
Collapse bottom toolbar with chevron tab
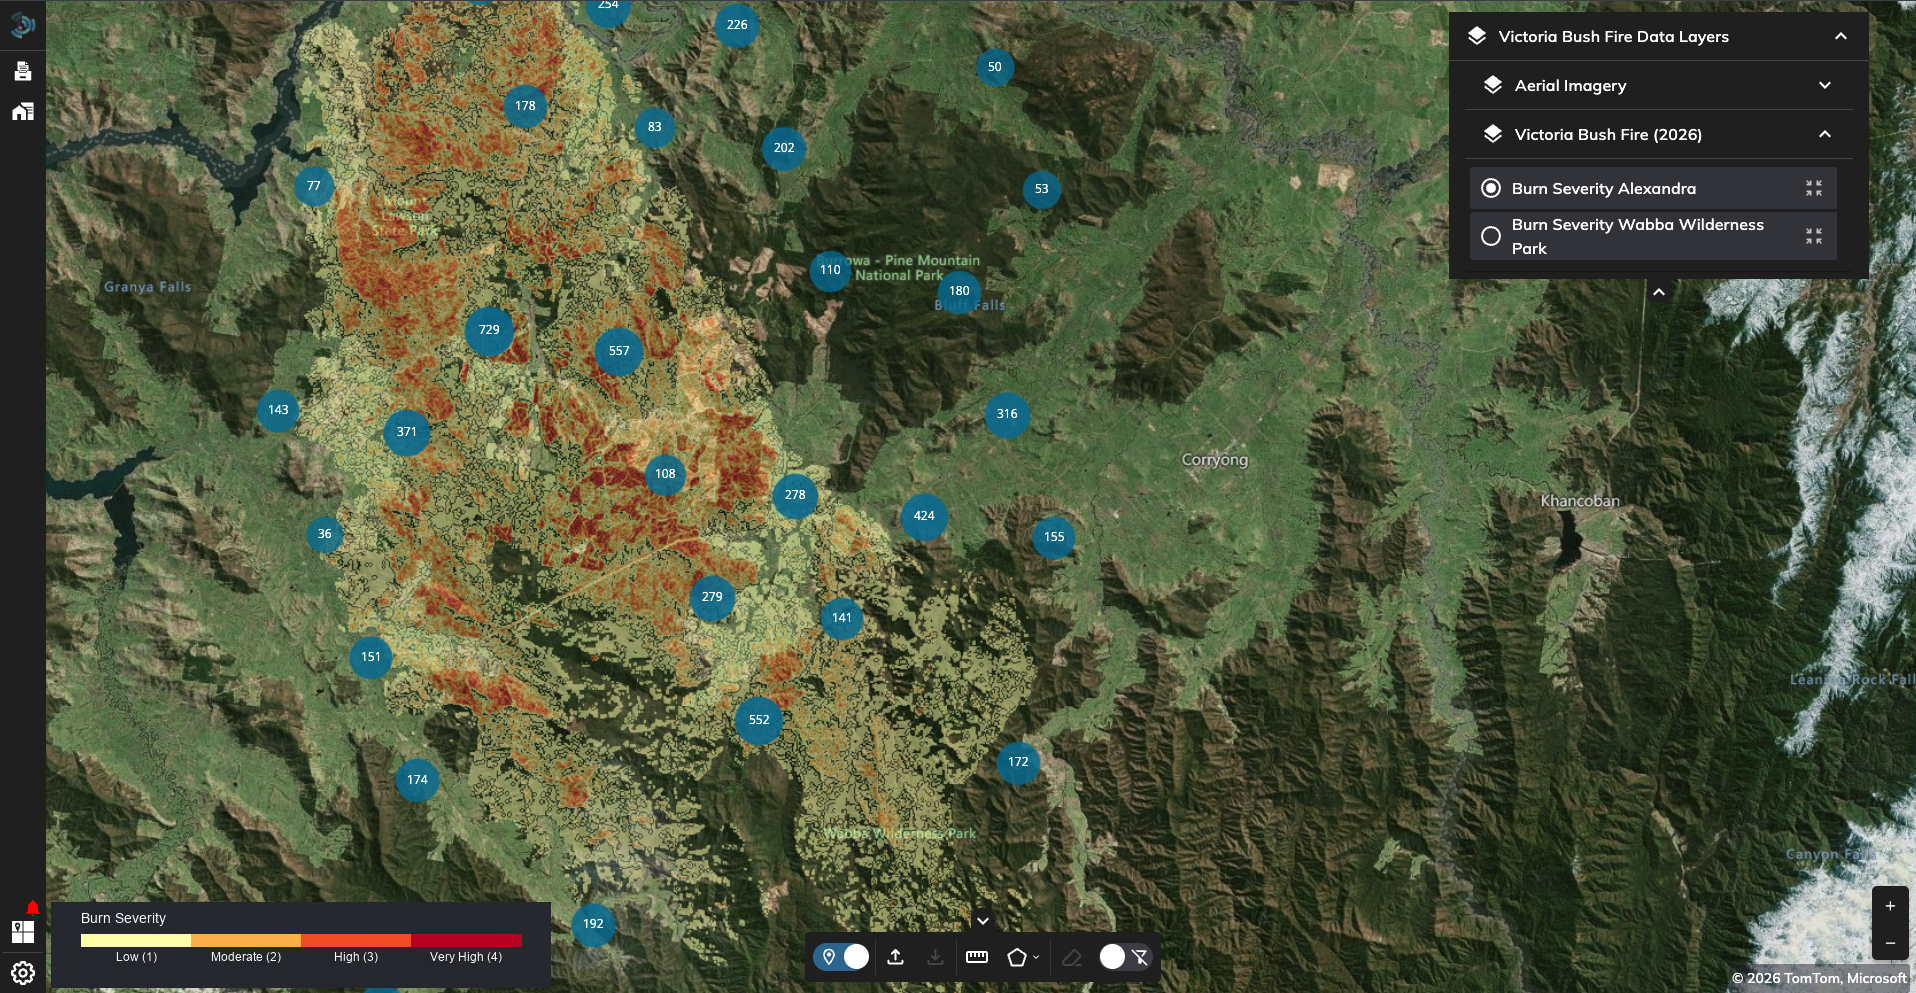983,920
